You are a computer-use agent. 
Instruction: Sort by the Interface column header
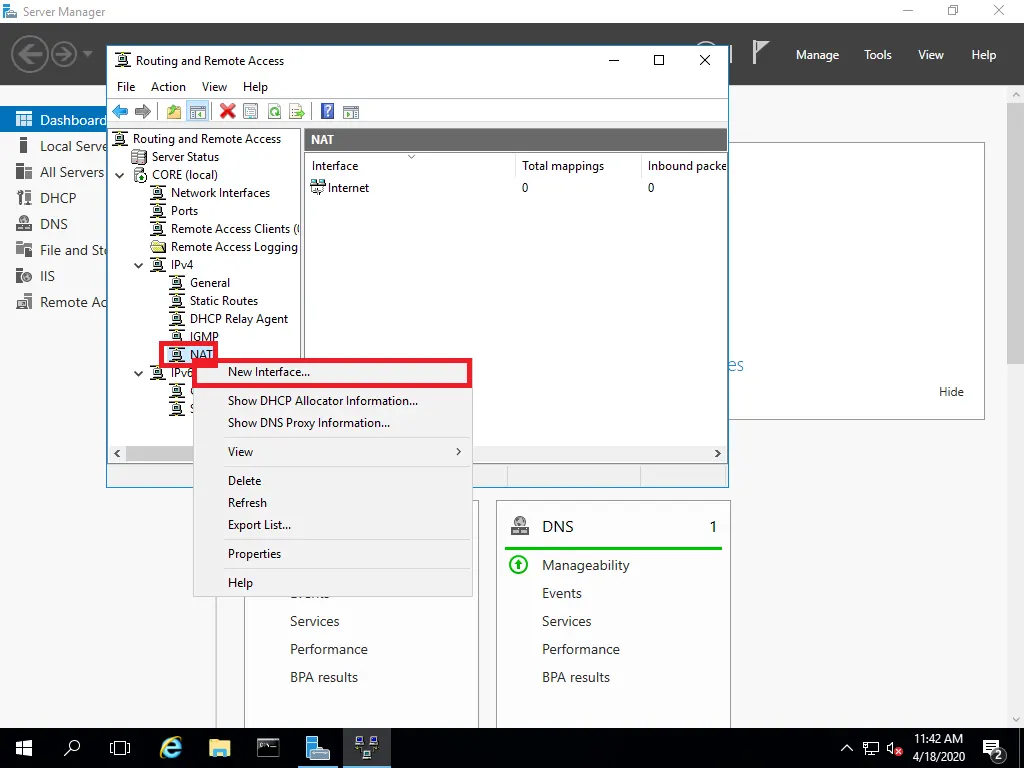click(x=410, y=166)
